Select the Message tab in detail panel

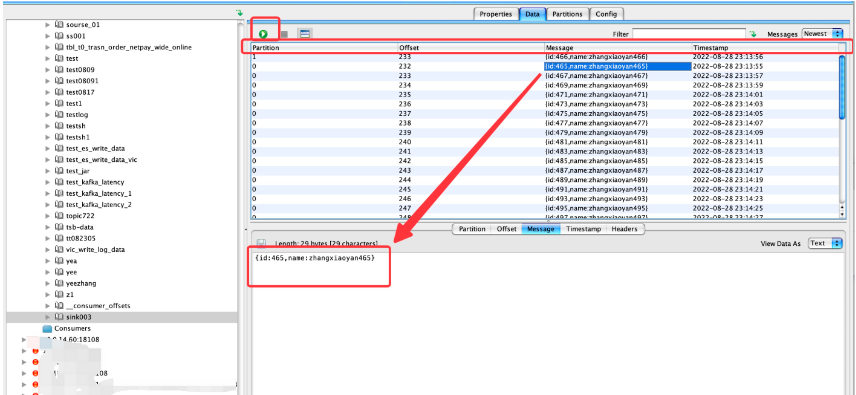[x=541, y=229]
